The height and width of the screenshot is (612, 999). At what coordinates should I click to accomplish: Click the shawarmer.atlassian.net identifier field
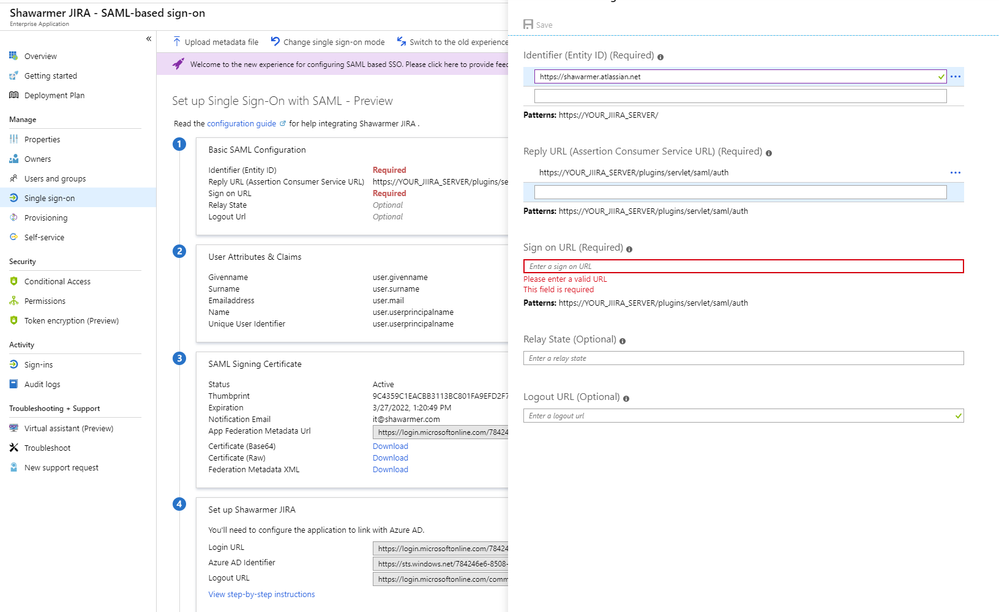pos(740,76)
